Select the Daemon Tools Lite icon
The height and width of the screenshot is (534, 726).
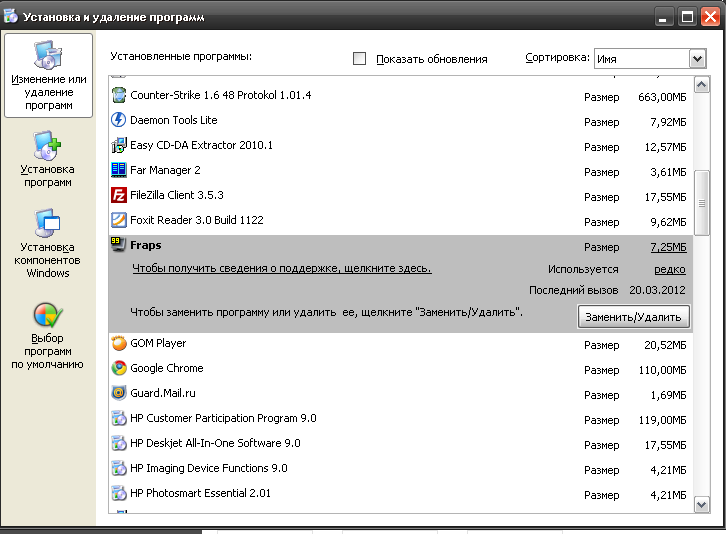[x=119, y=120]
